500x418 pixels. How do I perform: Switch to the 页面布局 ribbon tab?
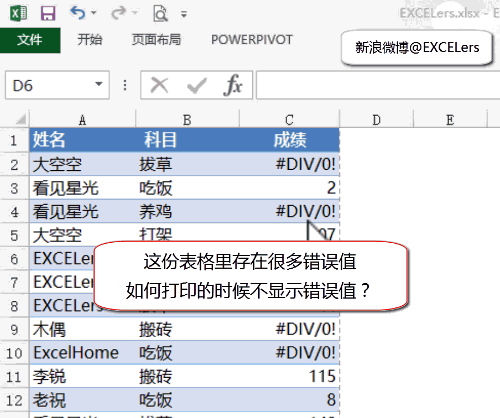(156, 40)
